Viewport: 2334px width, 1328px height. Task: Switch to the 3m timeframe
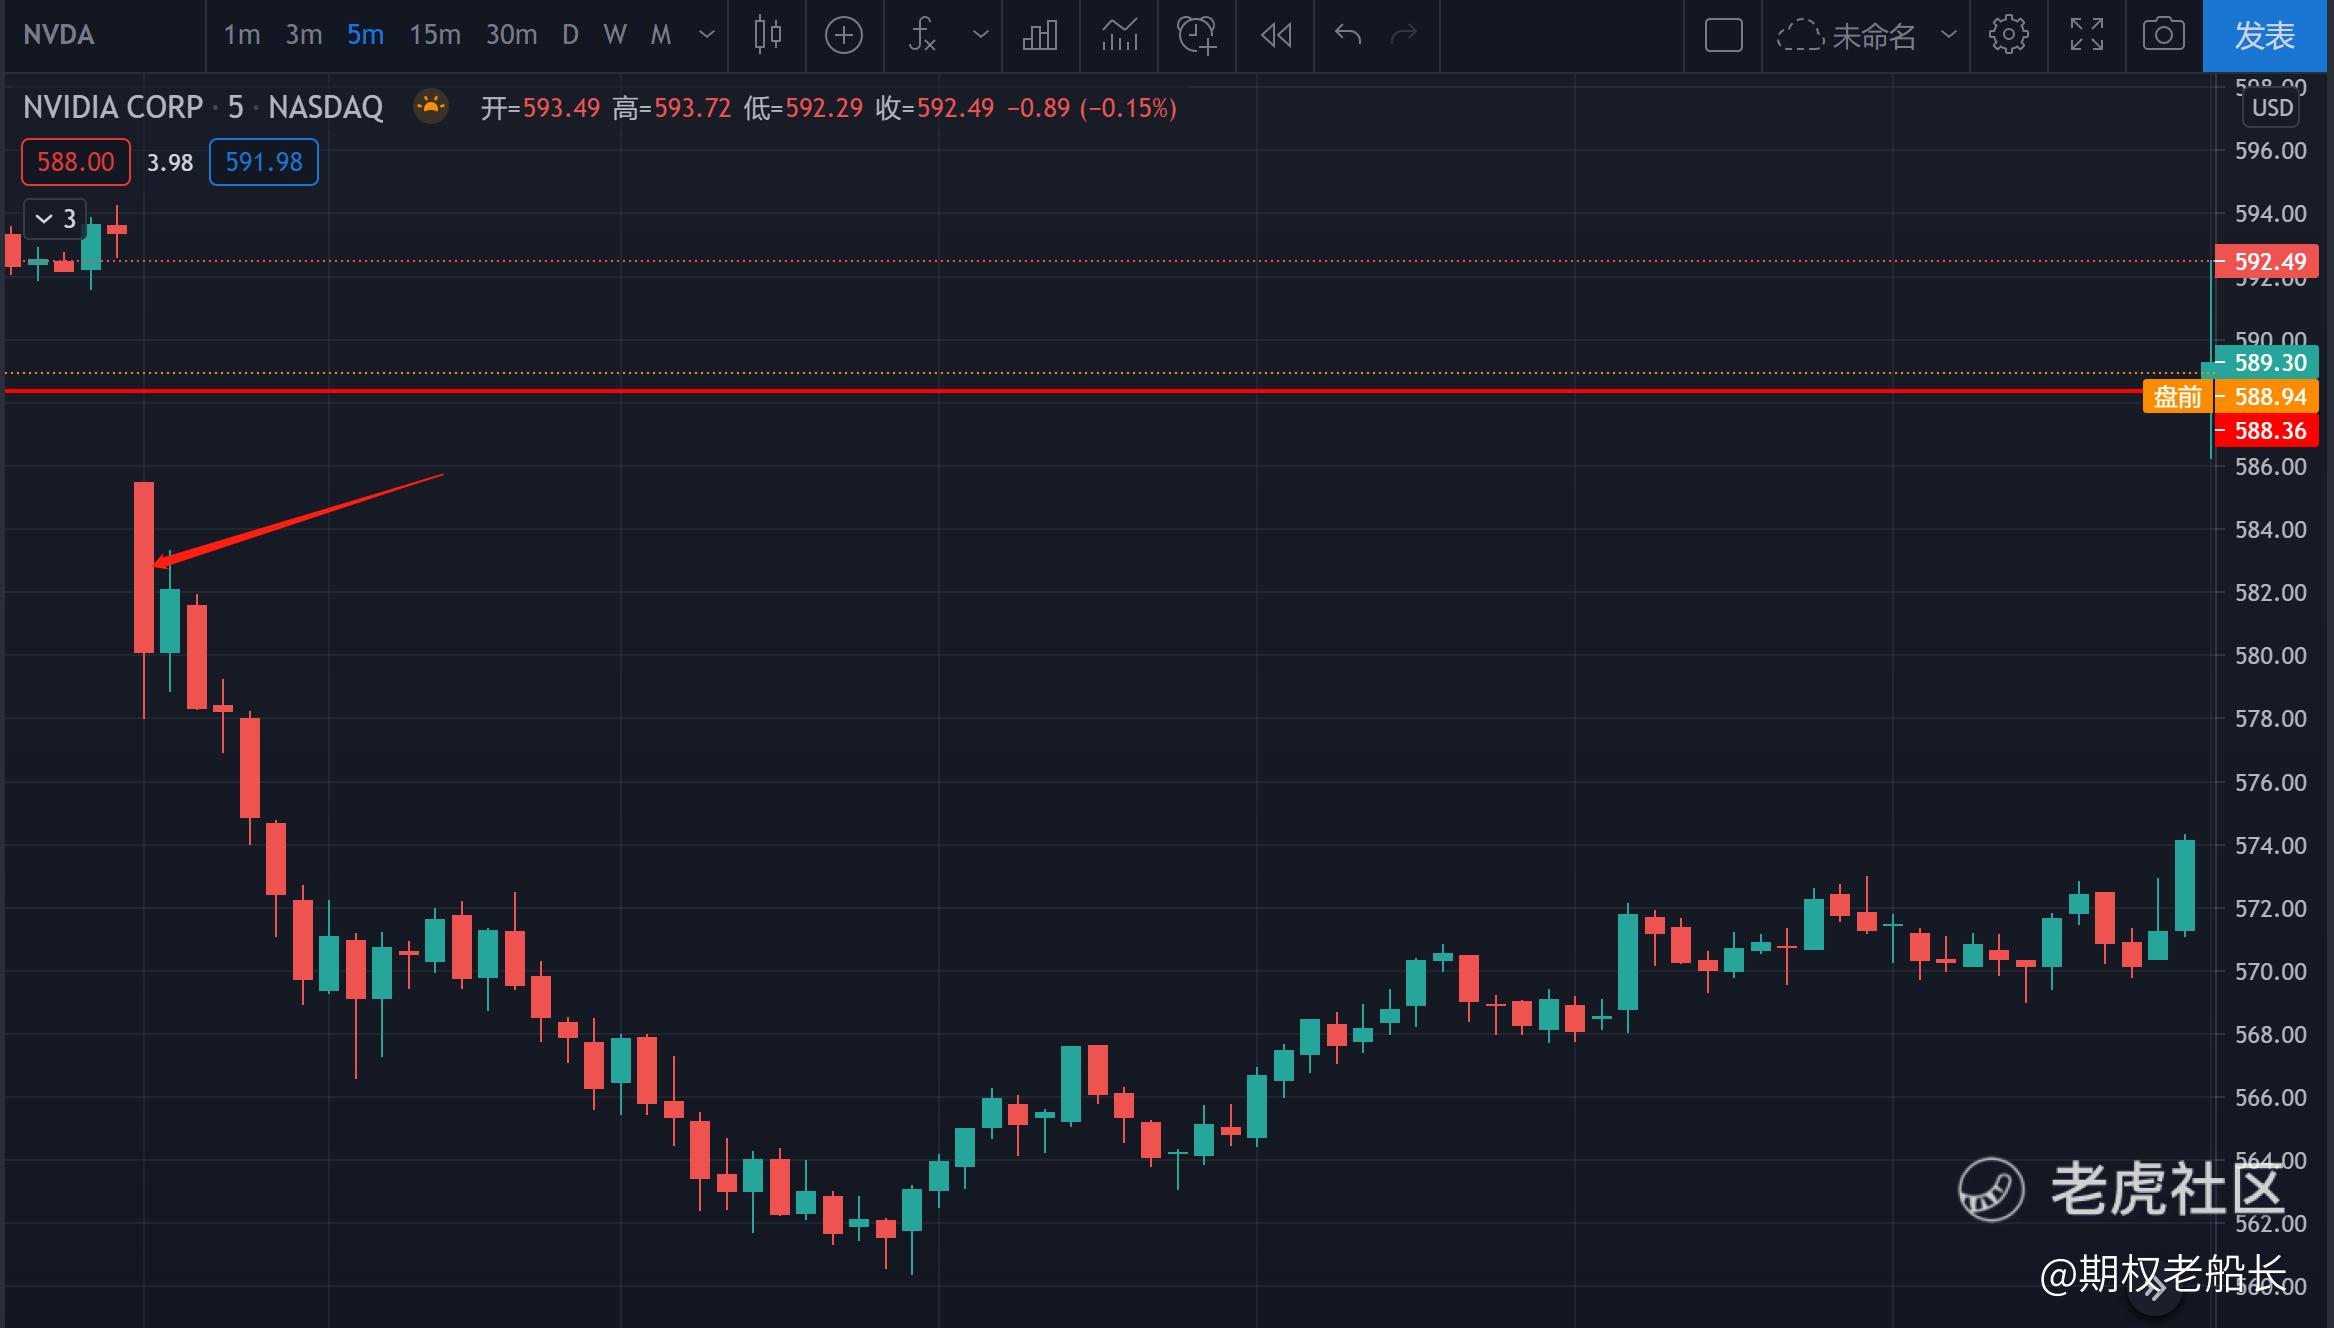pyautogui.click(x=304, y=35)
